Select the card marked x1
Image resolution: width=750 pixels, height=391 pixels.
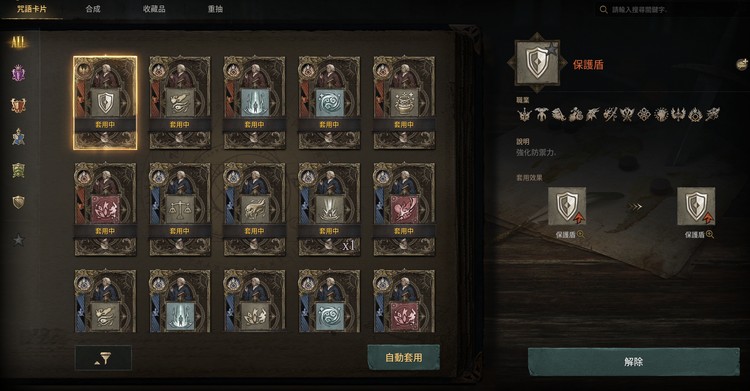(329, 209)
